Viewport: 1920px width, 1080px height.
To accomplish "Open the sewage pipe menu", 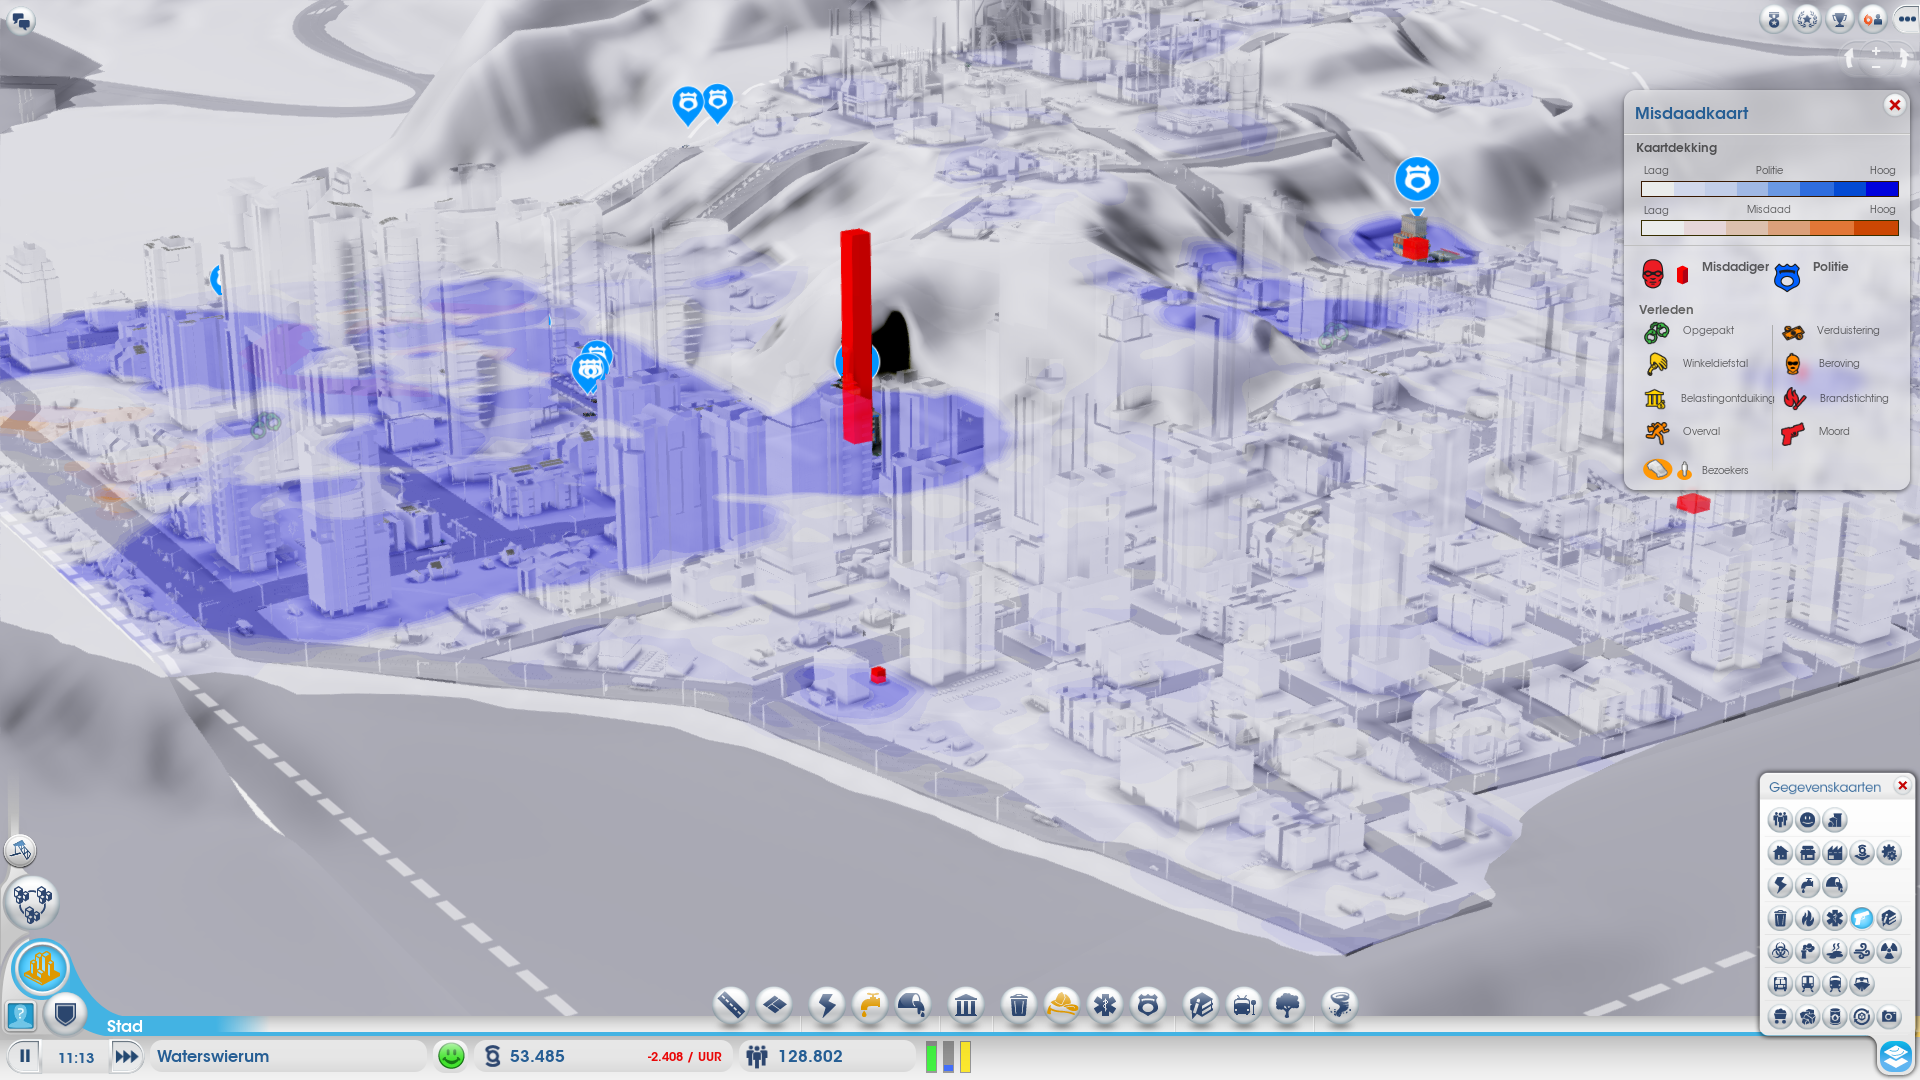I will [913, 1004].
